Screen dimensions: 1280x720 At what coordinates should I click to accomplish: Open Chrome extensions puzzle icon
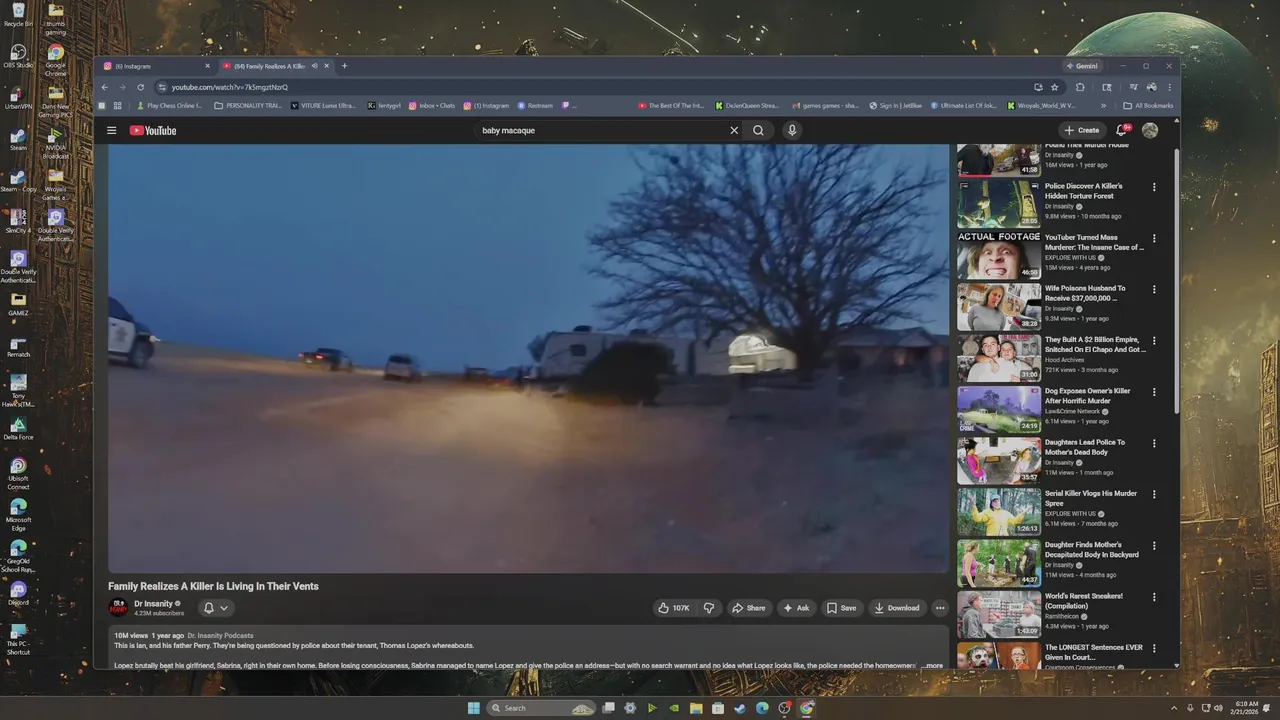[x=1080, y=87]
